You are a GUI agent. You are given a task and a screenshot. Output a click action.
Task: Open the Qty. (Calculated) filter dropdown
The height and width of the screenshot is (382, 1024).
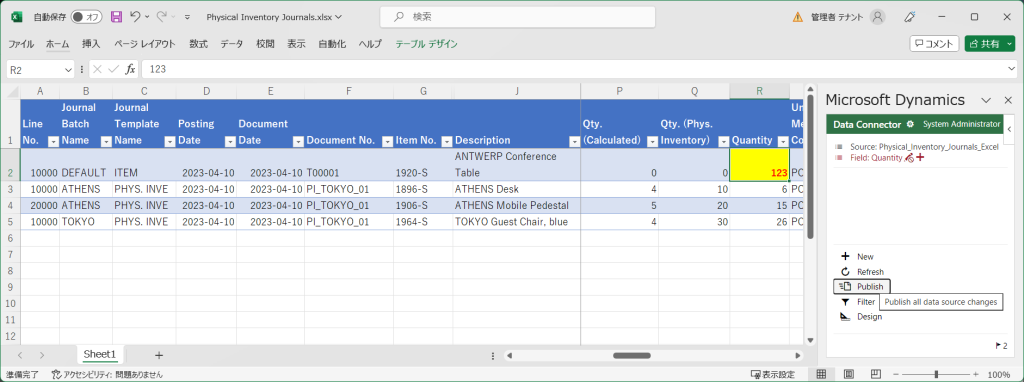[652, 141]
